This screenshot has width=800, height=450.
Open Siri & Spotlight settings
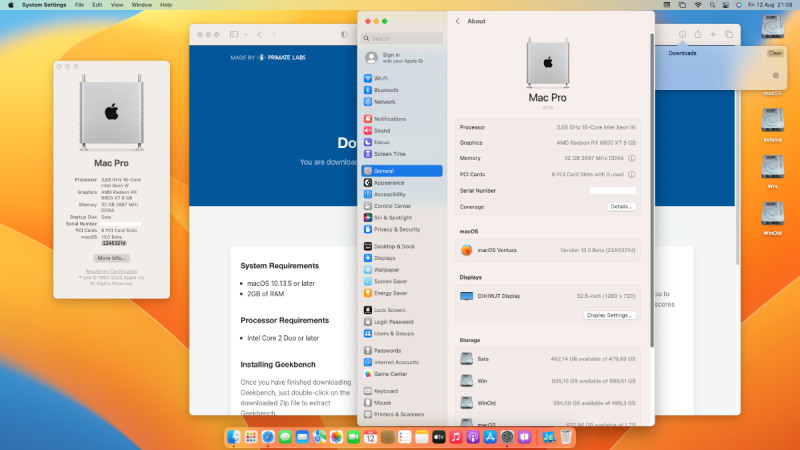[392, 217]
